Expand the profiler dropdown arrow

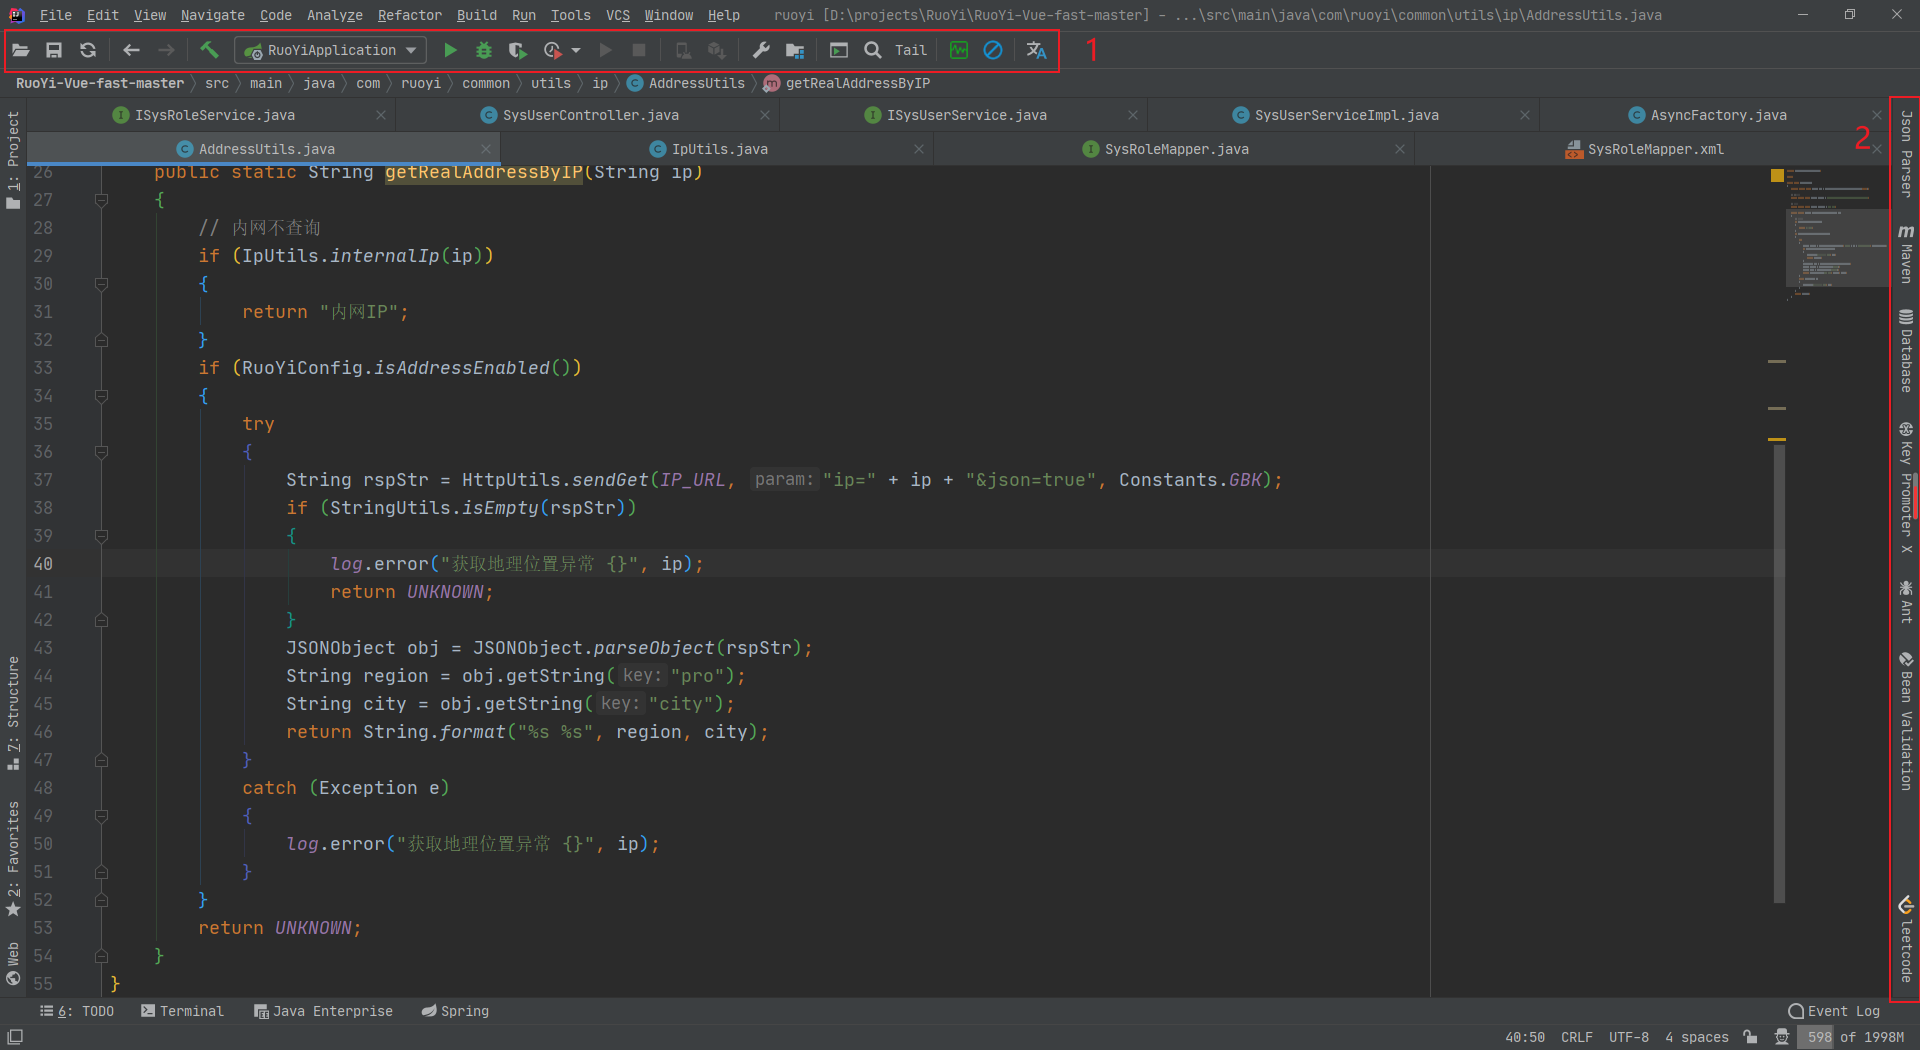(576, 50)
